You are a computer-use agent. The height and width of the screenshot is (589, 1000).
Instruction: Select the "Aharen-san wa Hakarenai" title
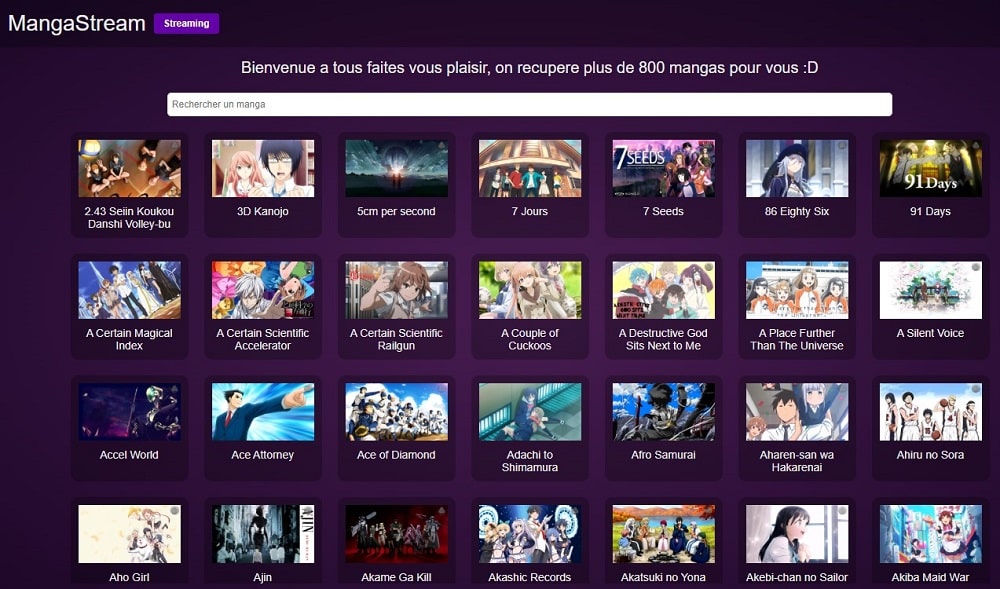point(797,461)
